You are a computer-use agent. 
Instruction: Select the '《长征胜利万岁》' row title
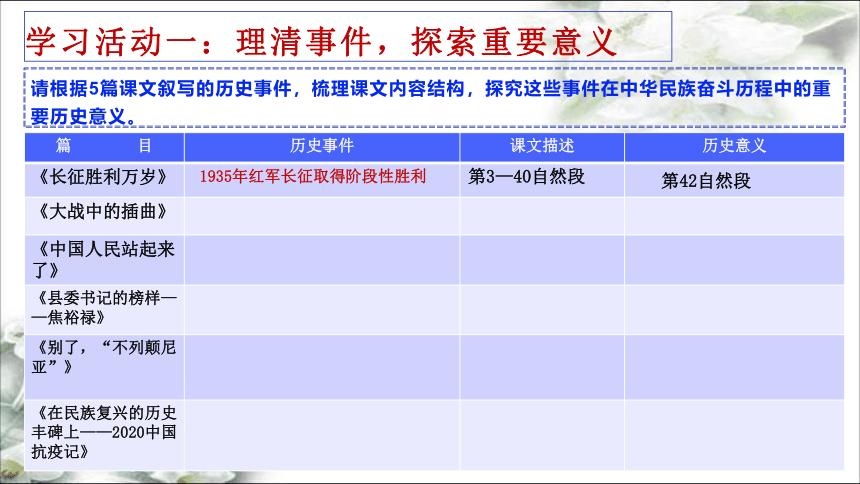(102, 177)
